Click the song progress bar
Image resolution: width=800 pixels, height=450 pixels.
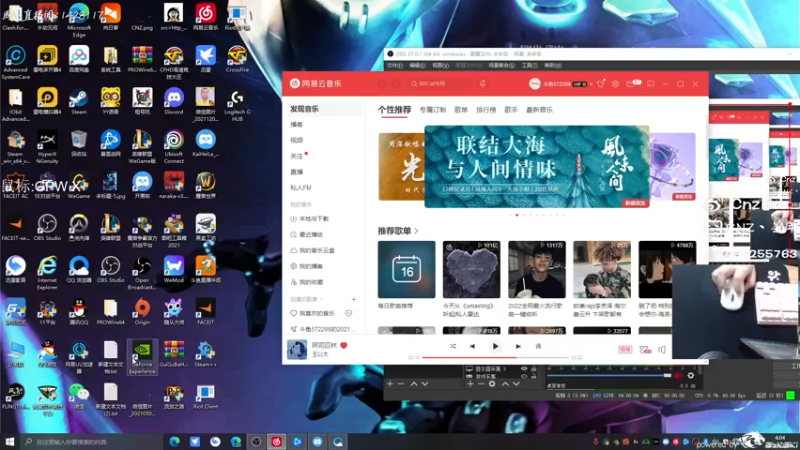pyautogui.click(x=495, y=358)
